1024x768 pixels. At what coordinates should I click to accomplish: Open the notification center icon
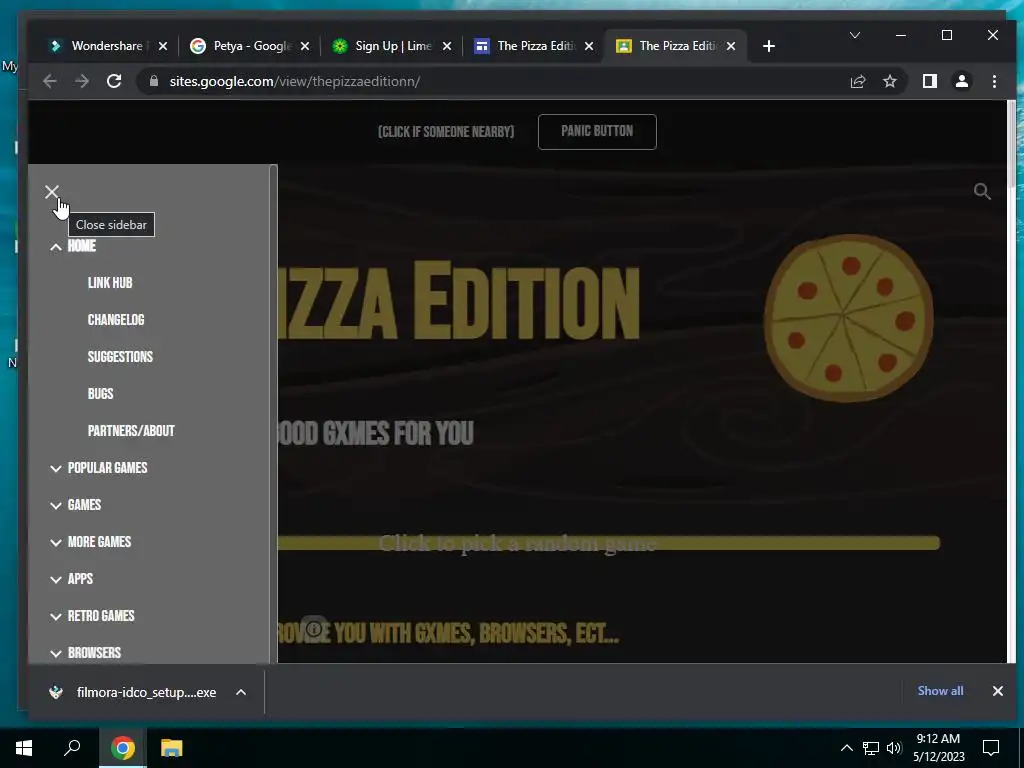point(991,748)
